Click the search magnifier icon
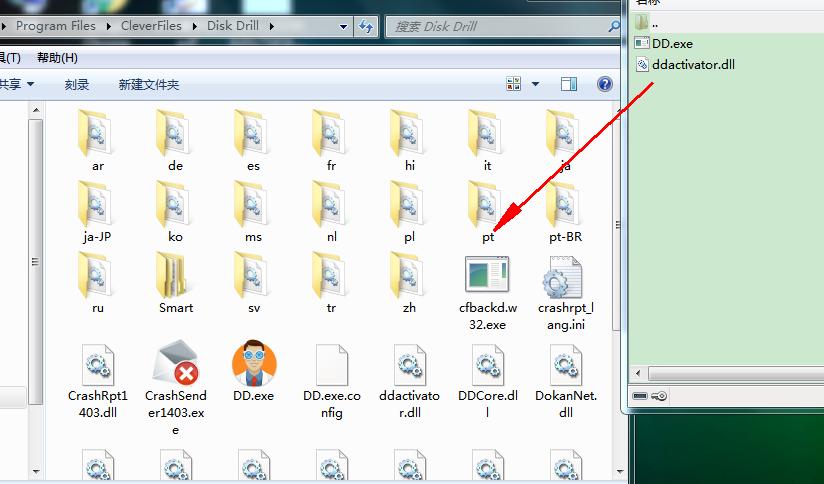The width and height of the screenshot is (824, 484). tap(613, 26)
